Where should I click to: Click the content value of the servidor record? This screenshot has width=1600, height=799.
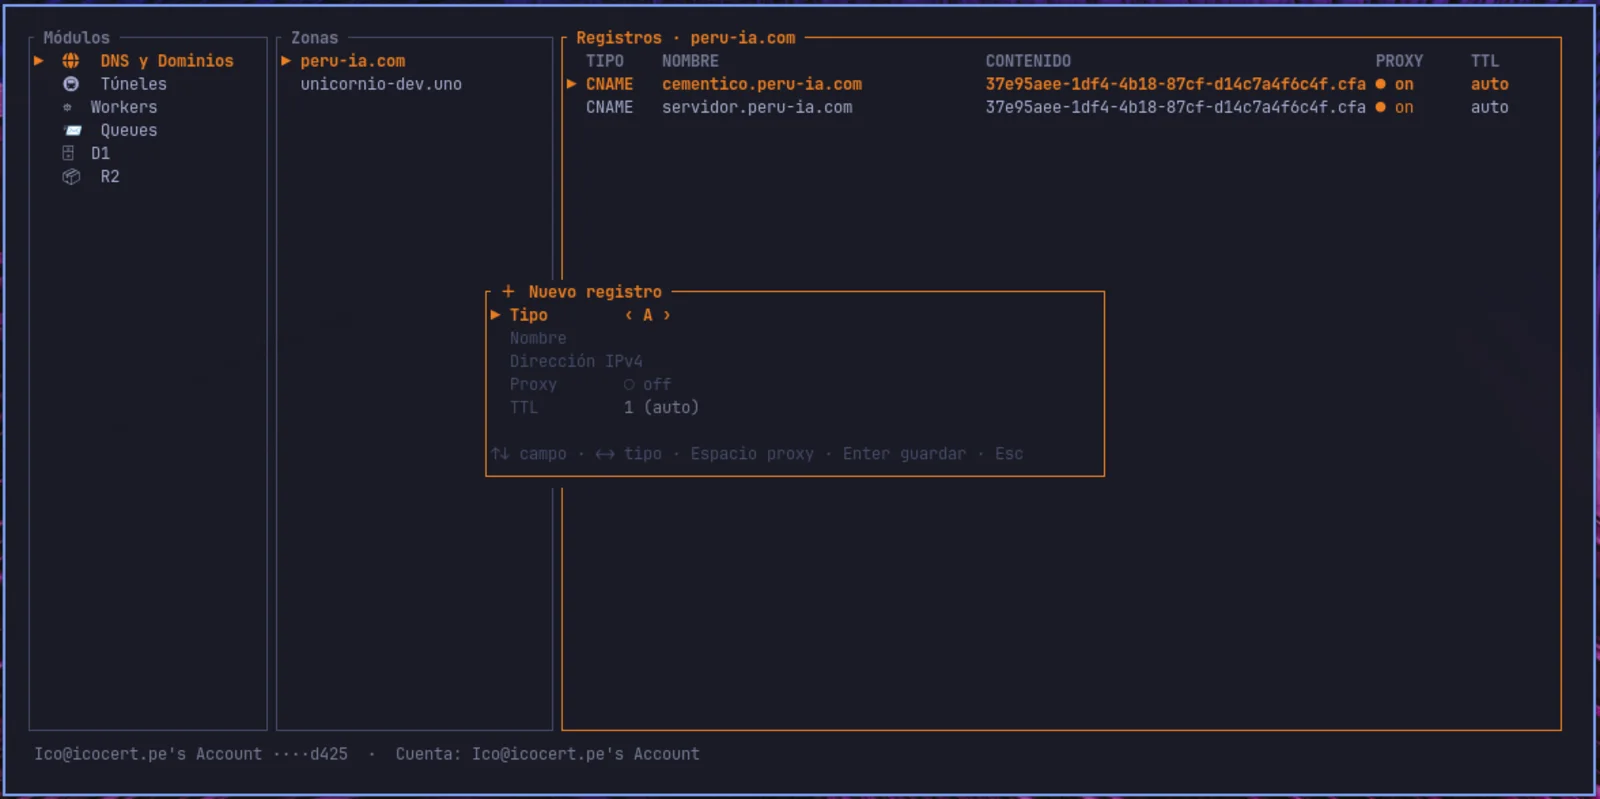tap(1175, 107)
